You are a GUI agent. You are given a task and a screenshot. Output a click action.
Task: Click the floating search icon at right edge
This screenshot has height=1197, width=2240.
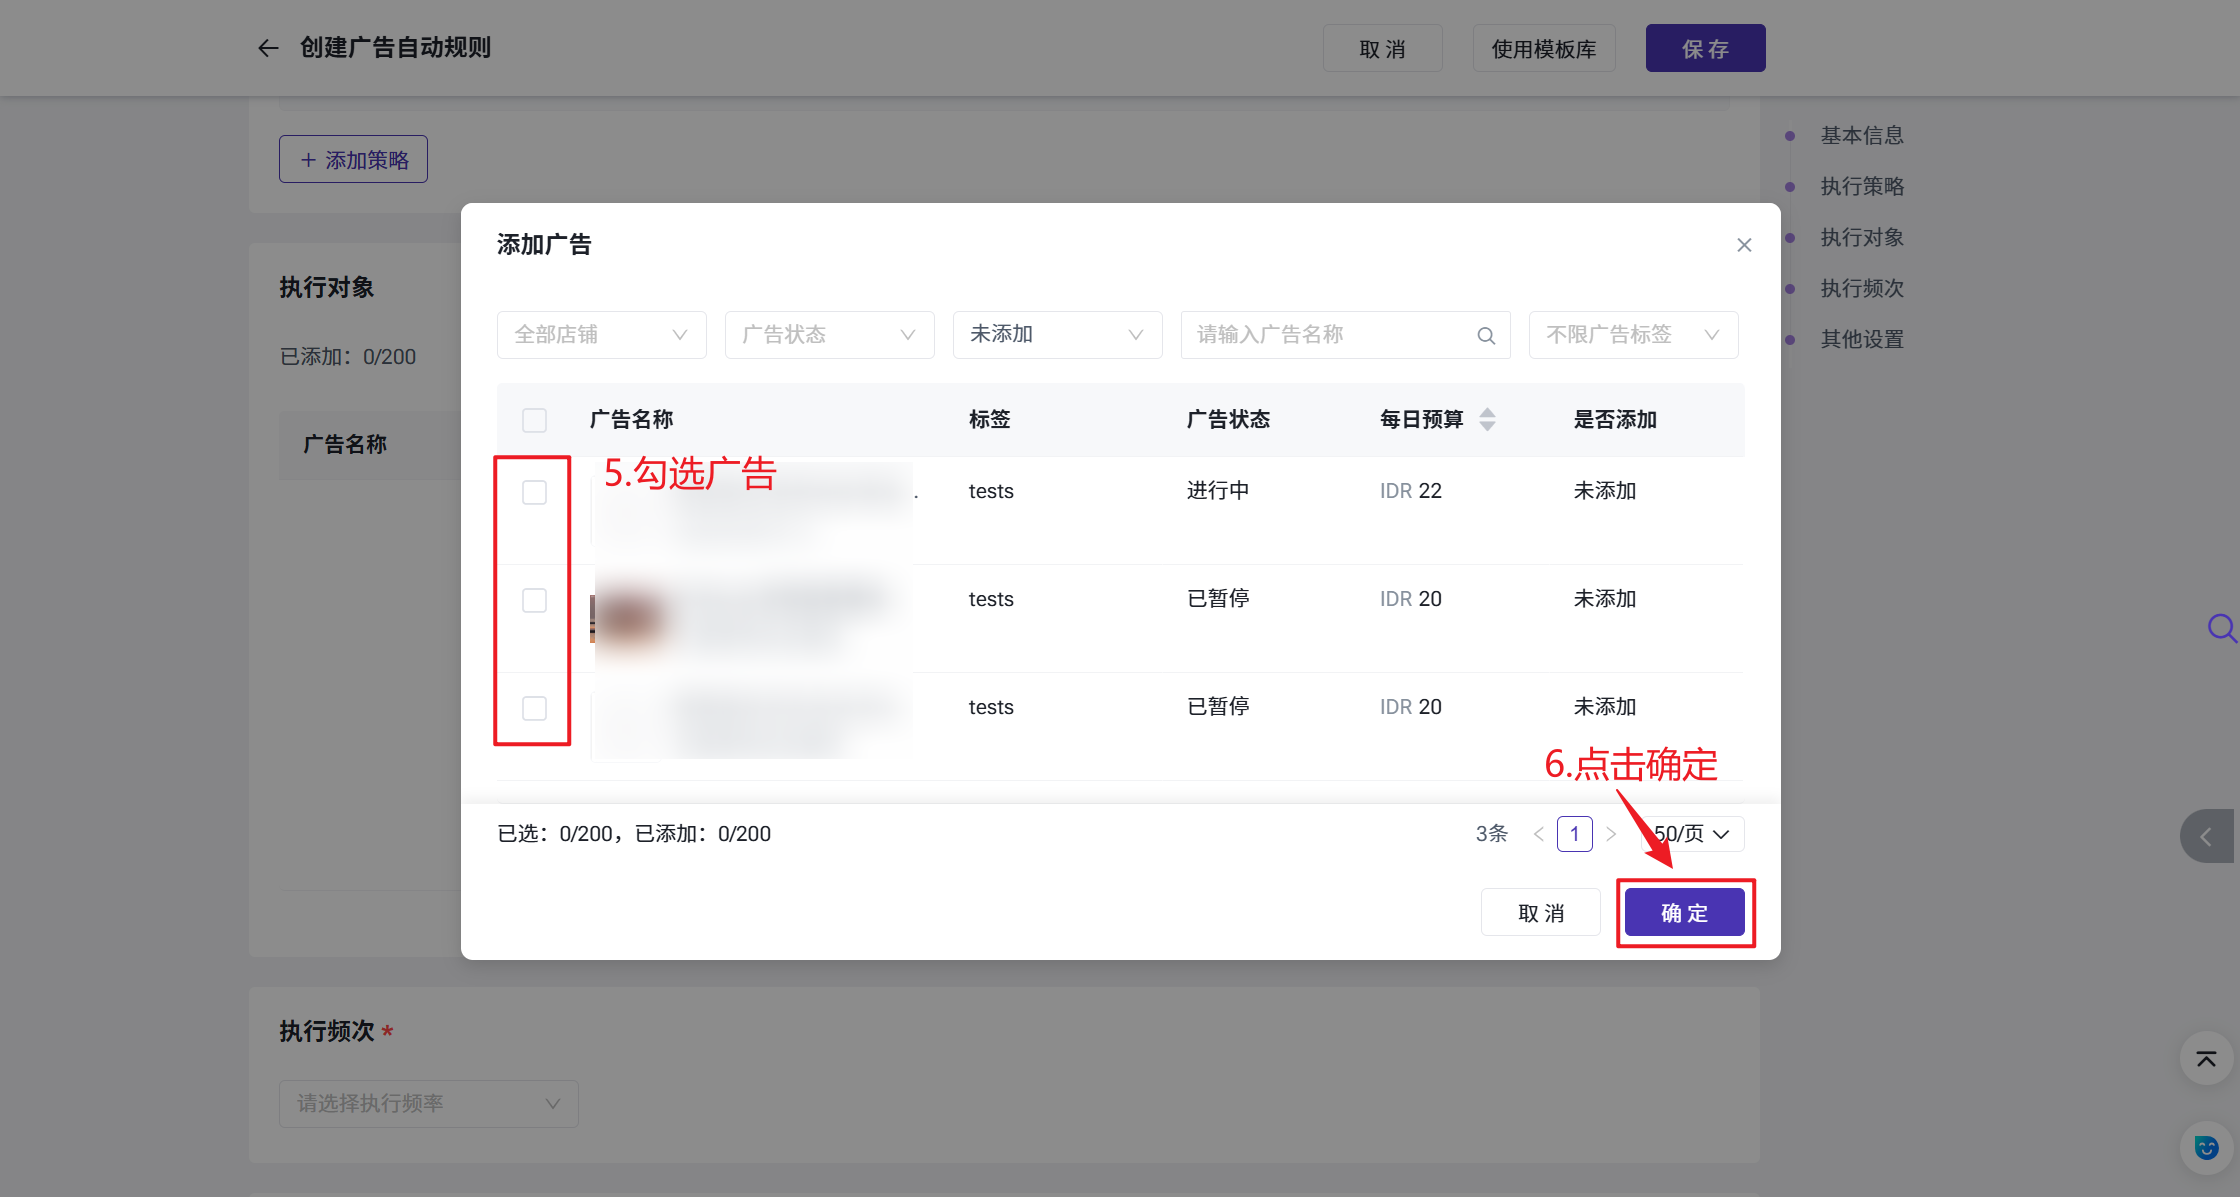(x=2220, y=628)
